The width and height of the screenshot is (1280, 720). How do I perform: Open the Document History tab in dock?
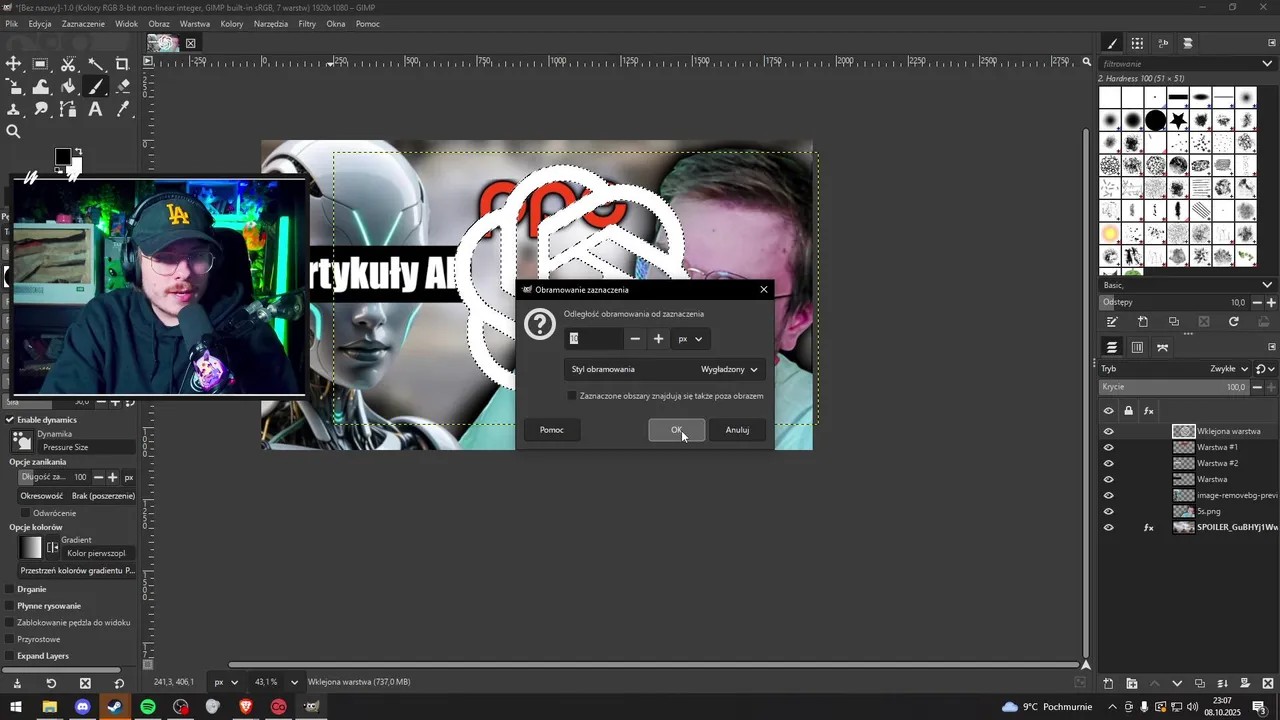(1188, 43)
